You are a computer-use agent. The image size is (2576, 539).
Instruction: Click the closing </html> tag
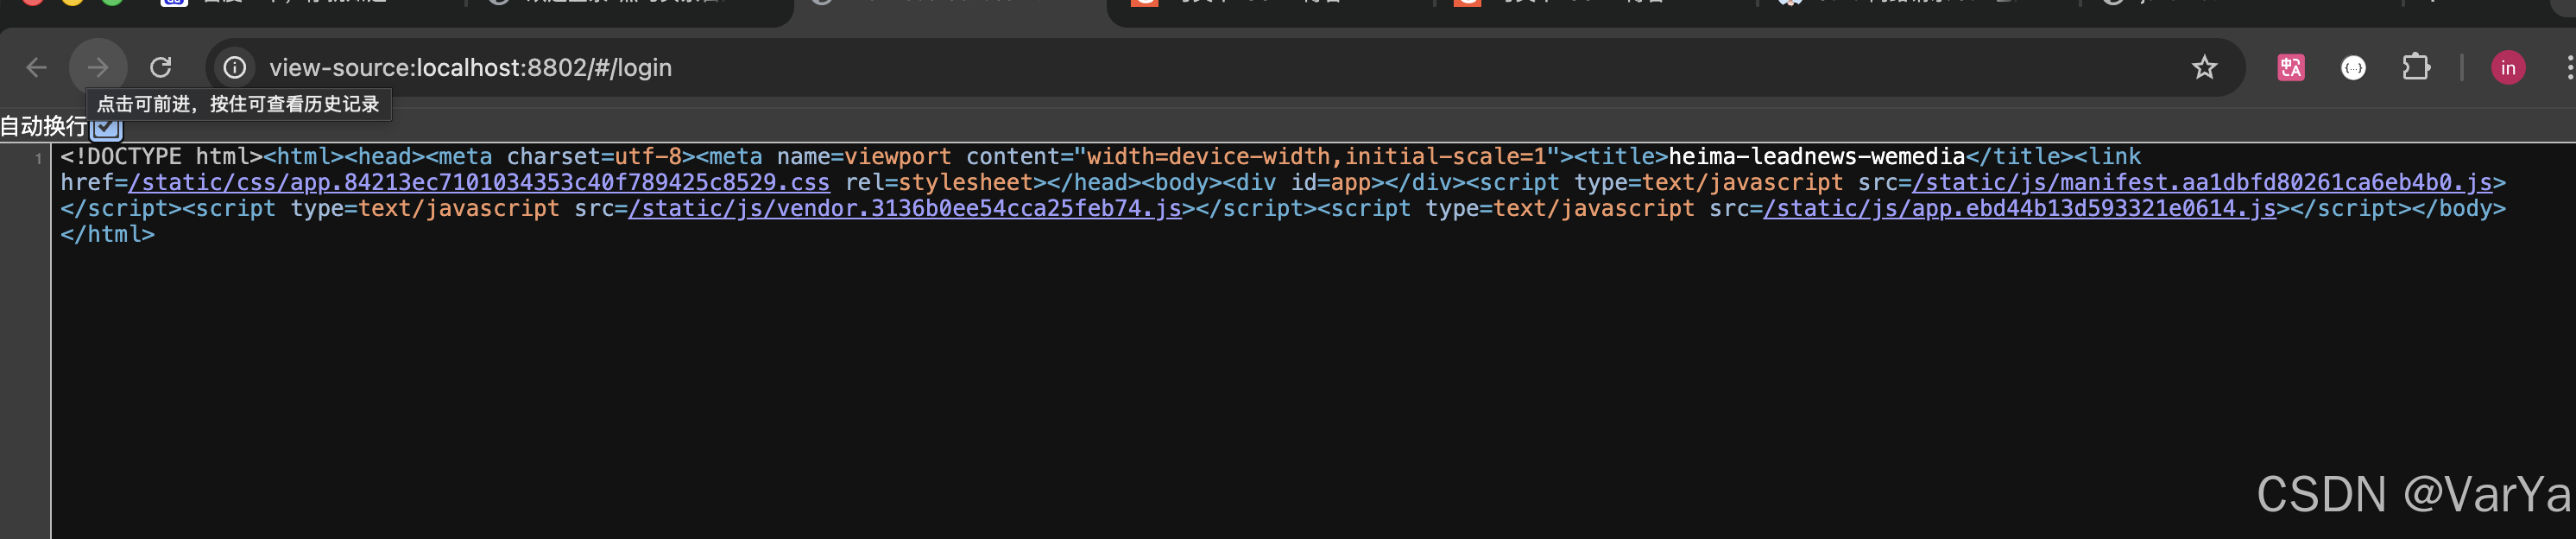108,235
